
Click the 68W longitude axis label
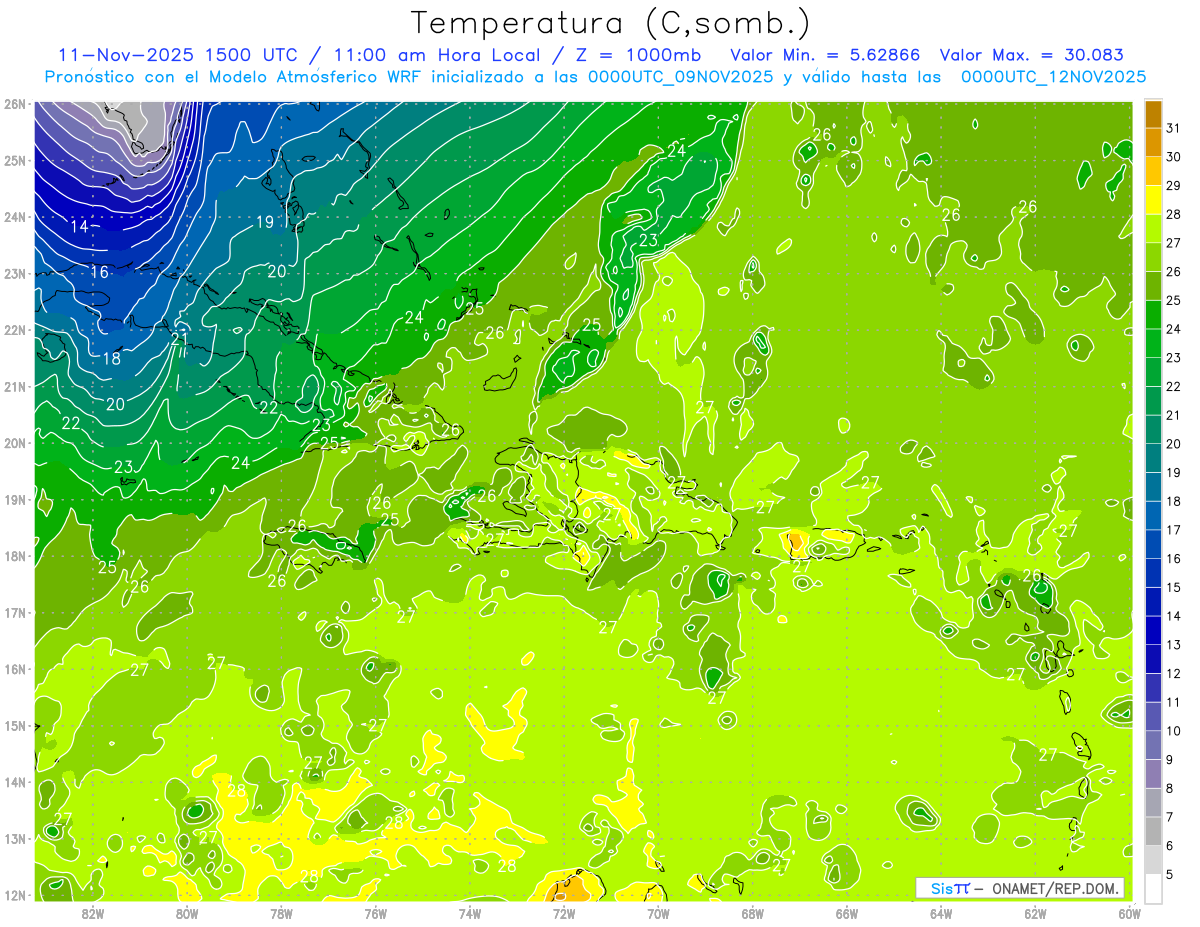(753, 913)
